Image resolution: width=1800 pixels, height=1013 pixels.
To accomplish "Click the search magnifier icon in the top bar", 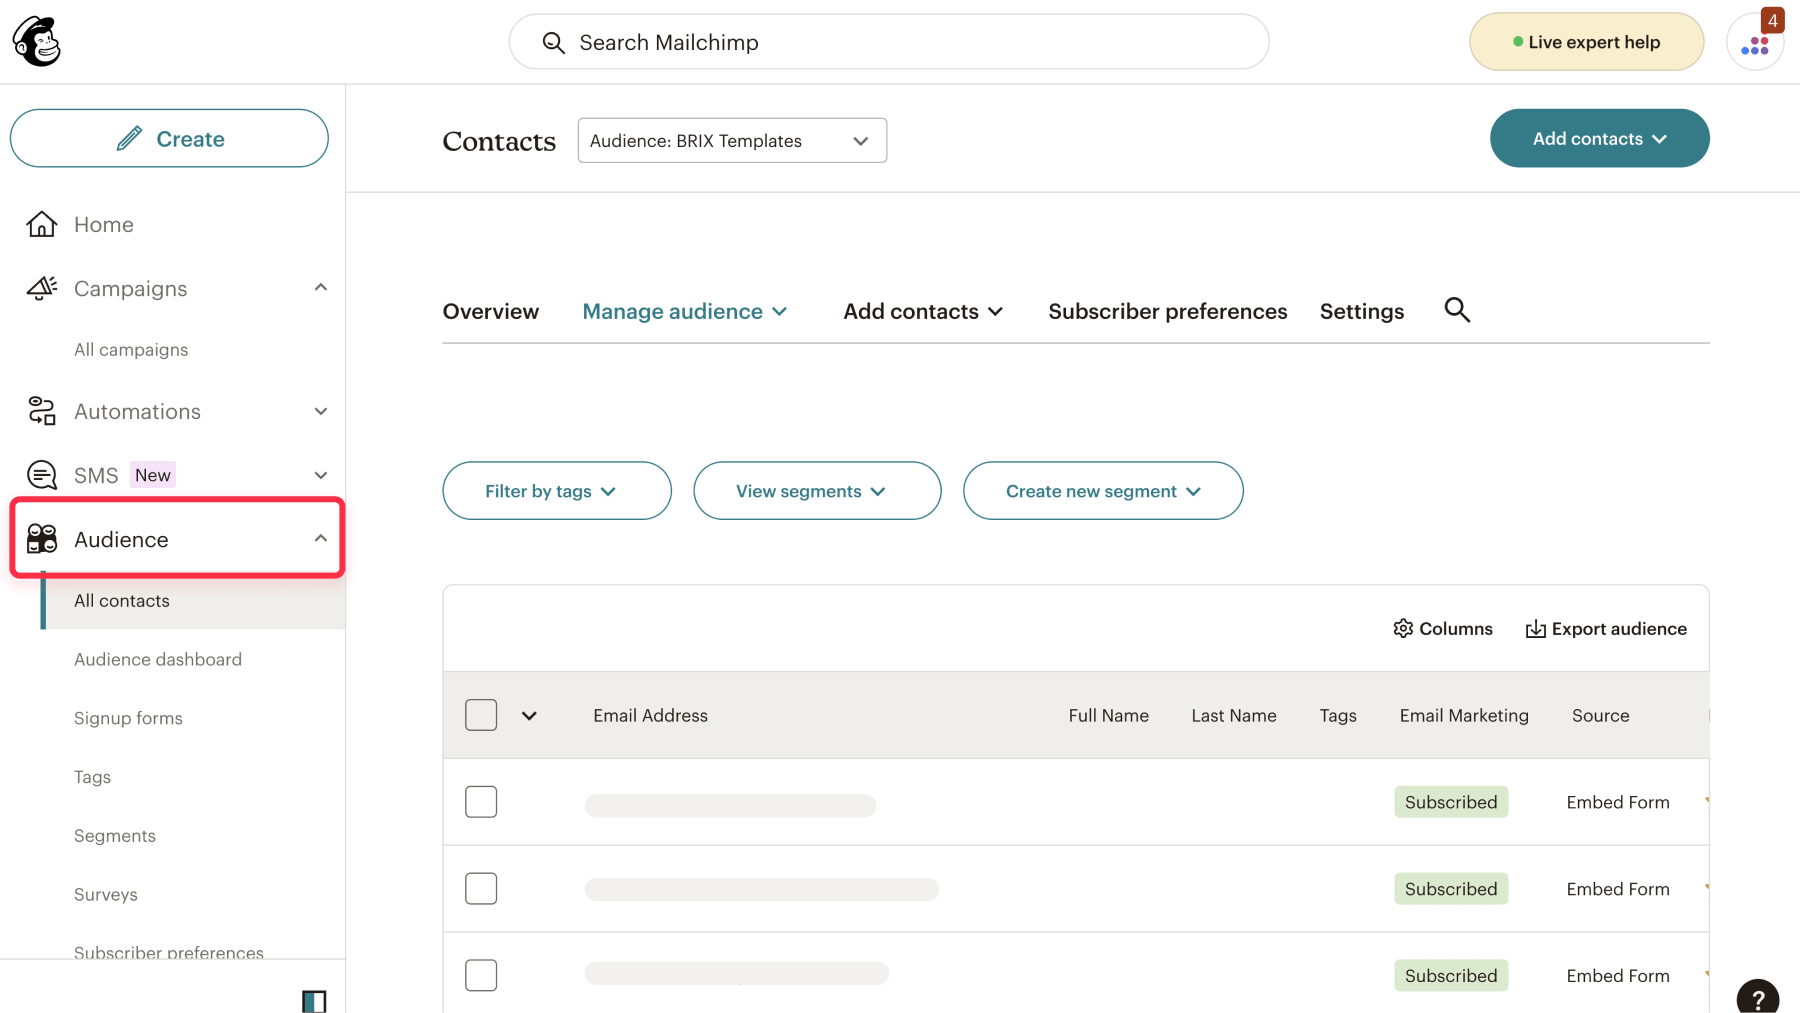I will click(553, 42).
